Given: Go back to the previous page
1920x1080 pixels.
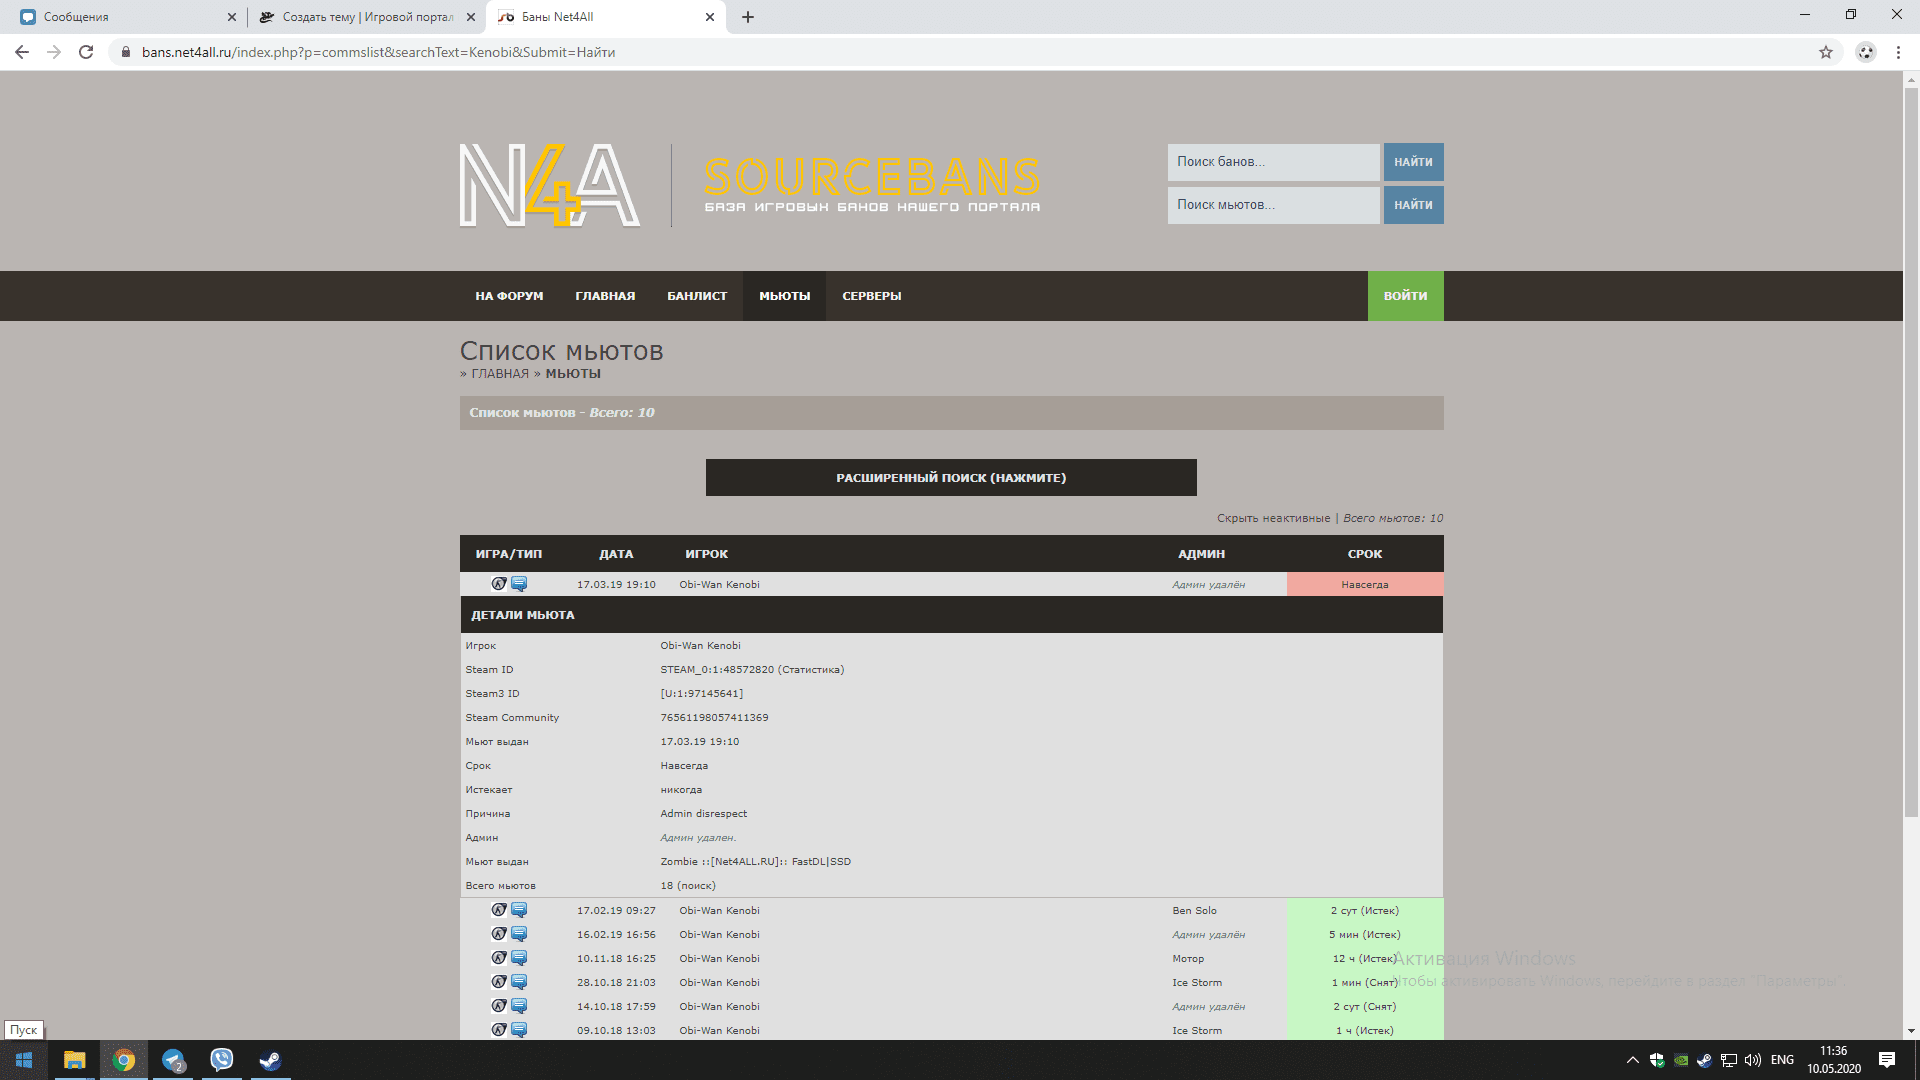Looking at the screenshot, I should (22, 52).
